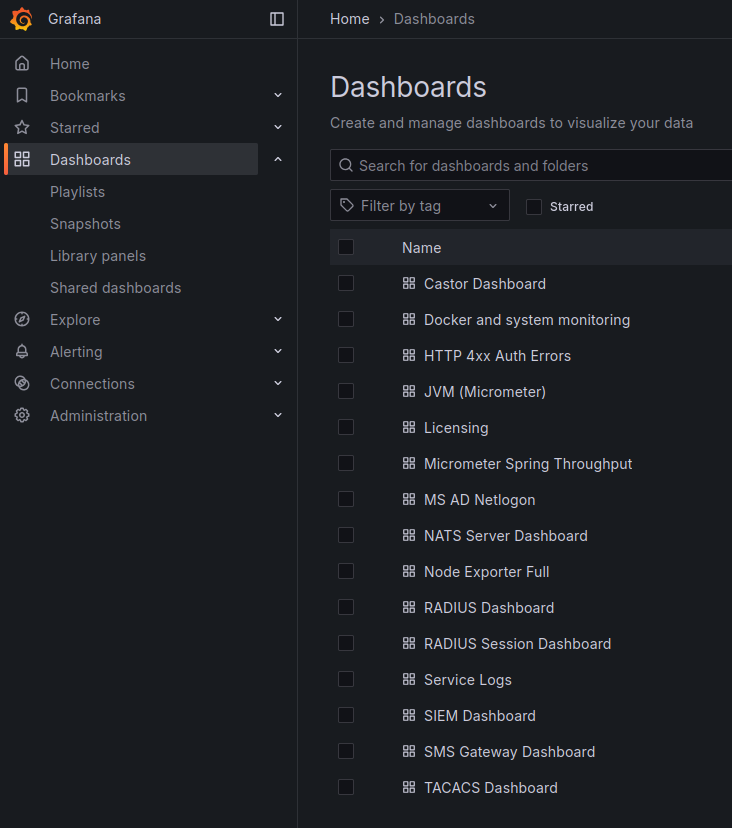Open the SIEM Dashboard link

479,716
